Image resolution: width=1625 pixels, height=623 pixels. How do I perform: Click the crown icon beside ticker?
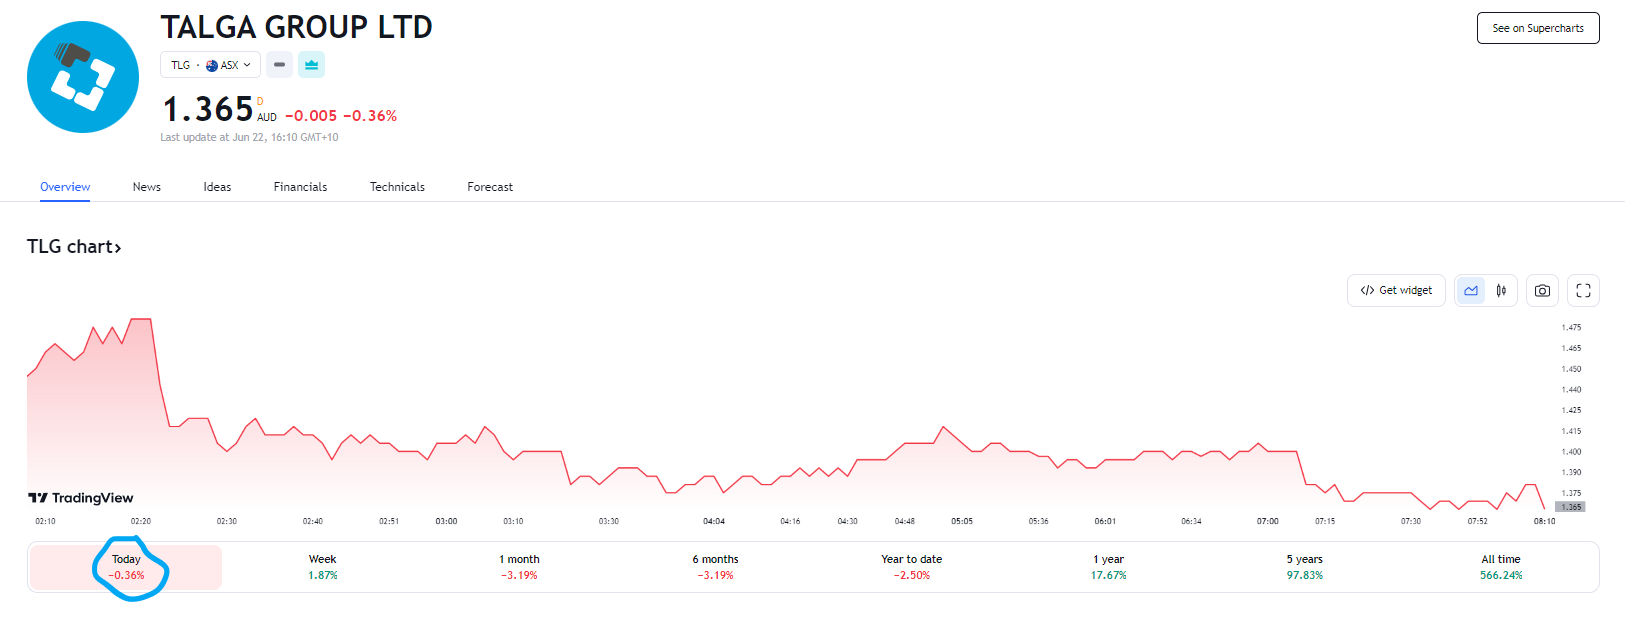[x=311, y=65]
